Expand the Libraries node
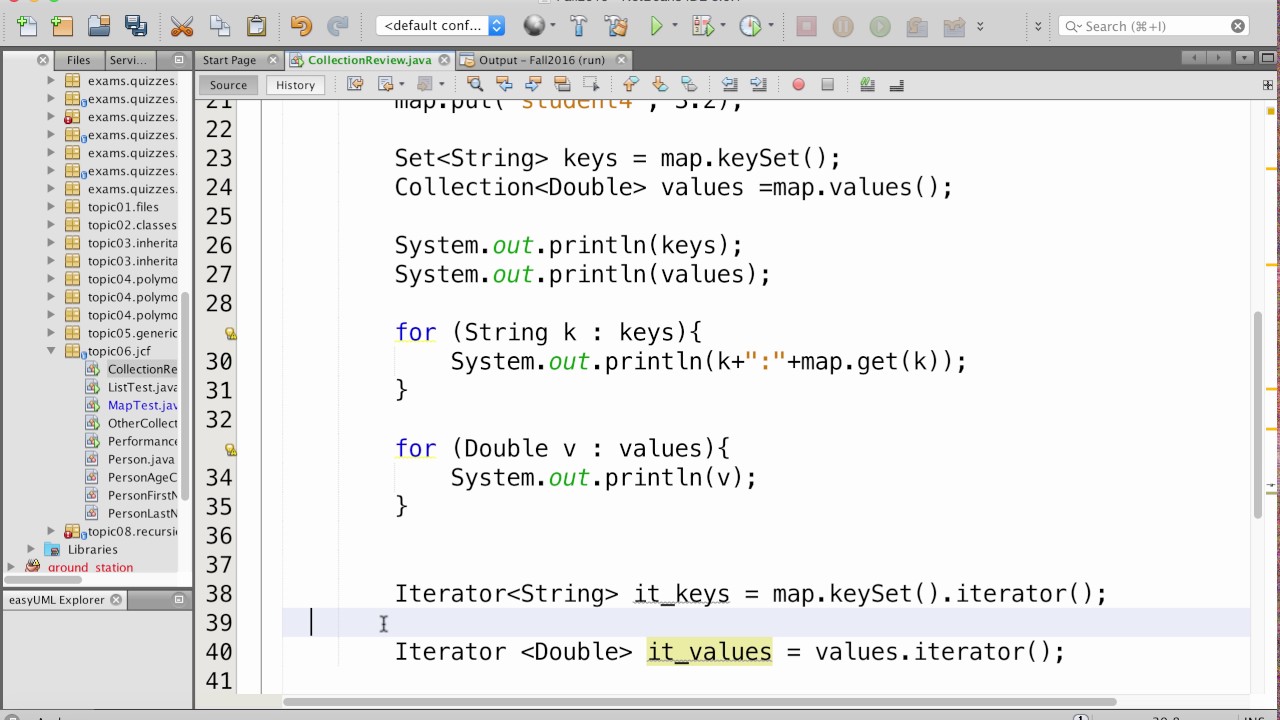 31,549
